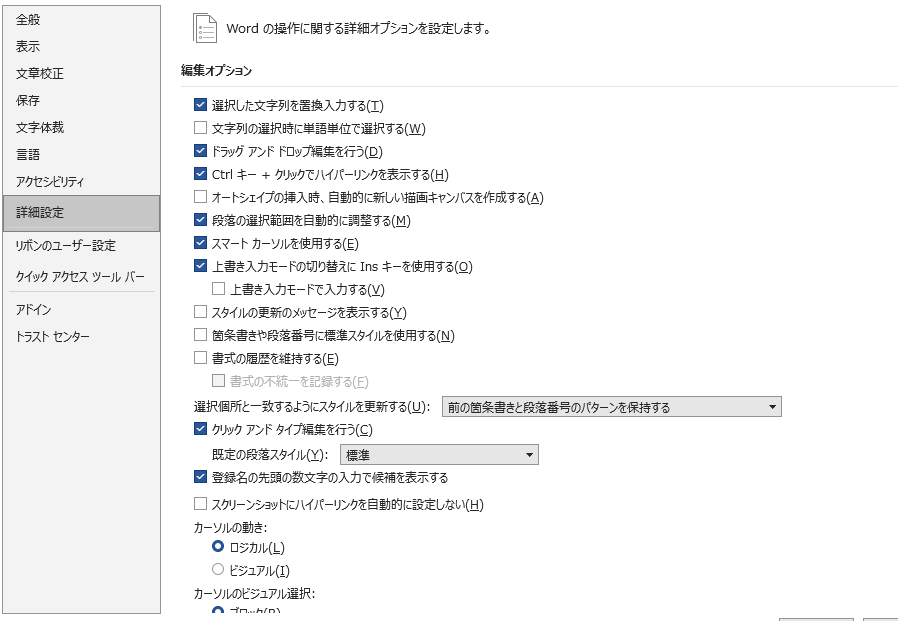Open the アクセシビリティ category
Image resolution: width=898 pixels, height=621 pixels.
(50, 182)
